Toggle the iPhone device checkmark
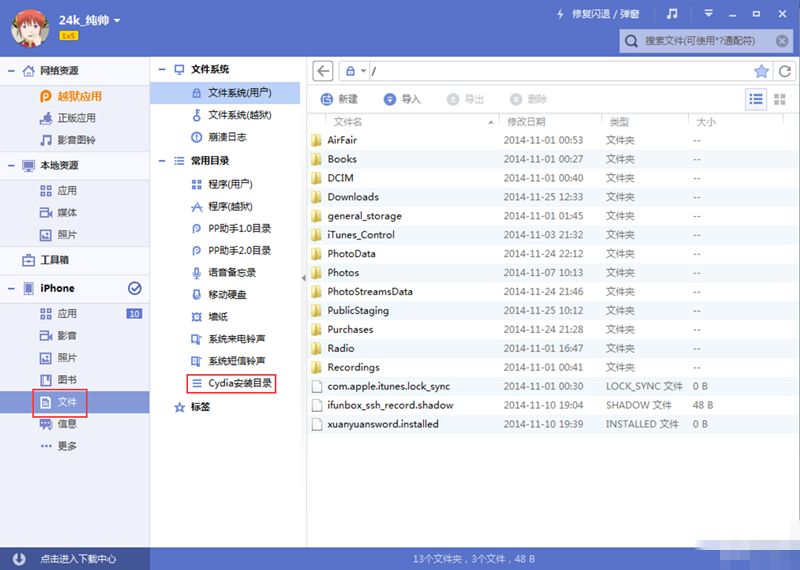Image resolution: width=800 pixels, height=570 pixels. tap(135, 288)
